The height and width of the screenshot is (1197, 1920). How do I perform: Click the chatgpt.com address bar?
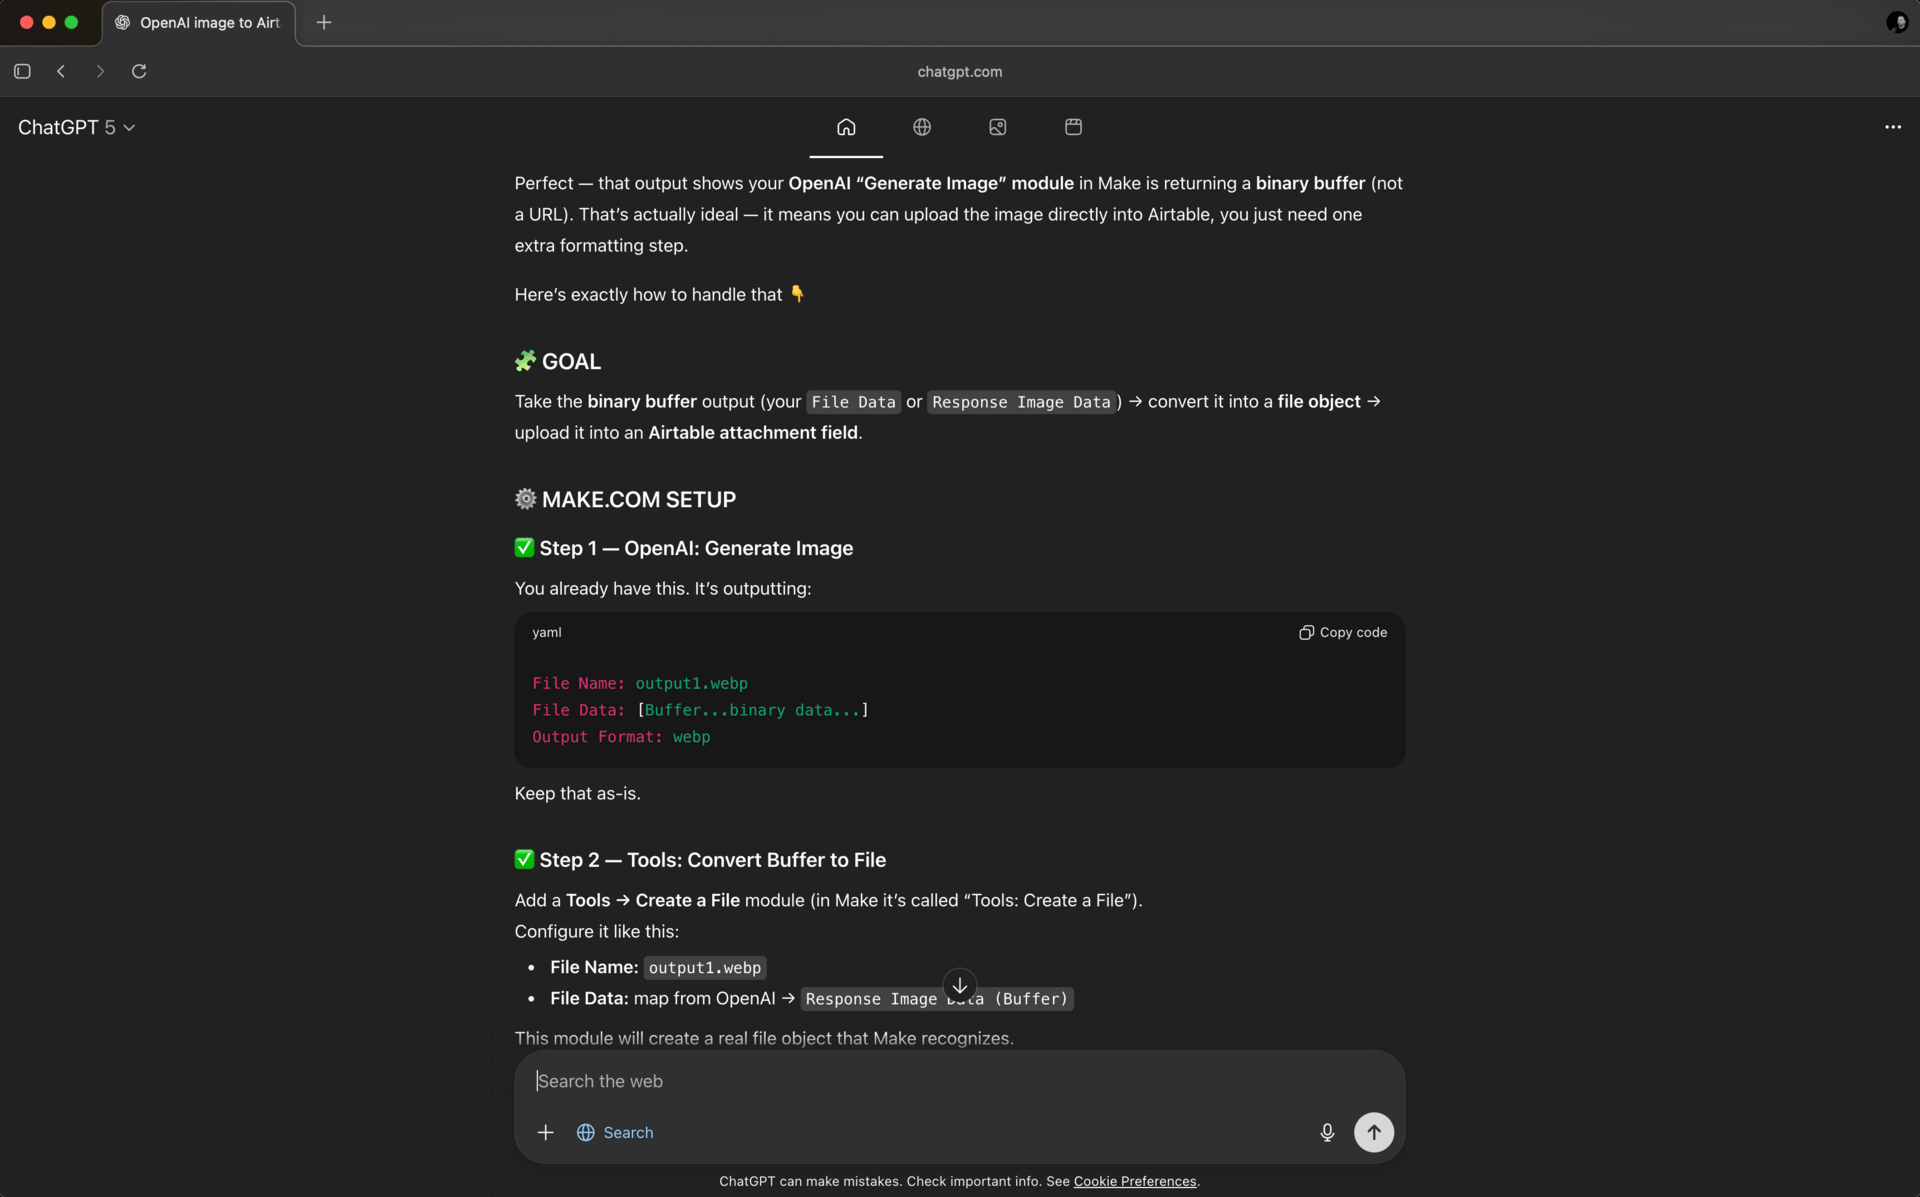(x=959, y=71)
